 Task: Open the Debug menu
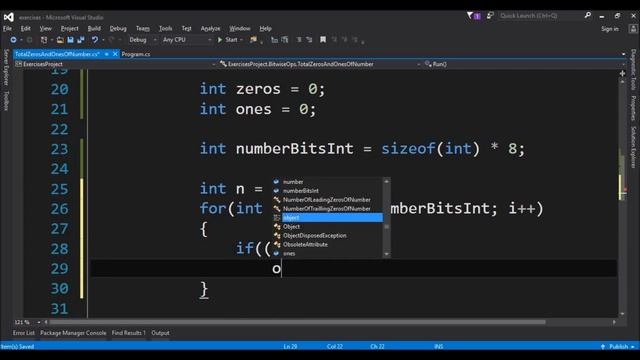118,29
